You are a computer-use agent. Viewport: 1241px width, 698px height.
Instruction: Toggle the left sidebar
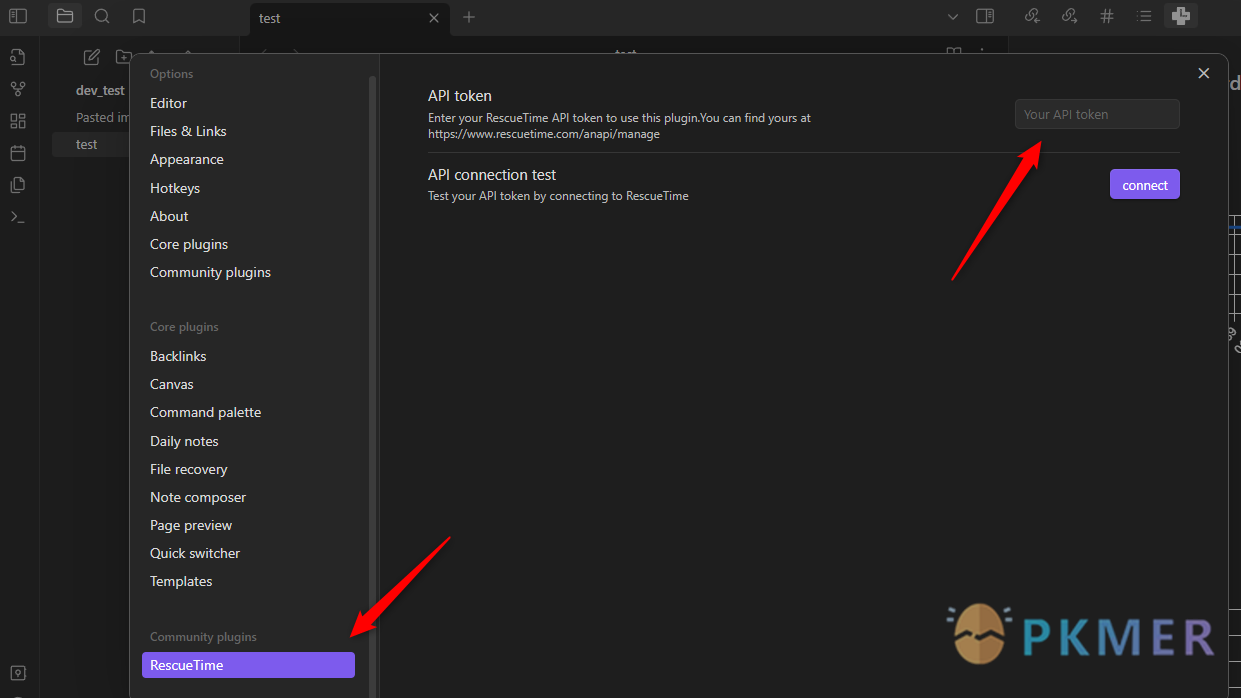pos(18,16)
